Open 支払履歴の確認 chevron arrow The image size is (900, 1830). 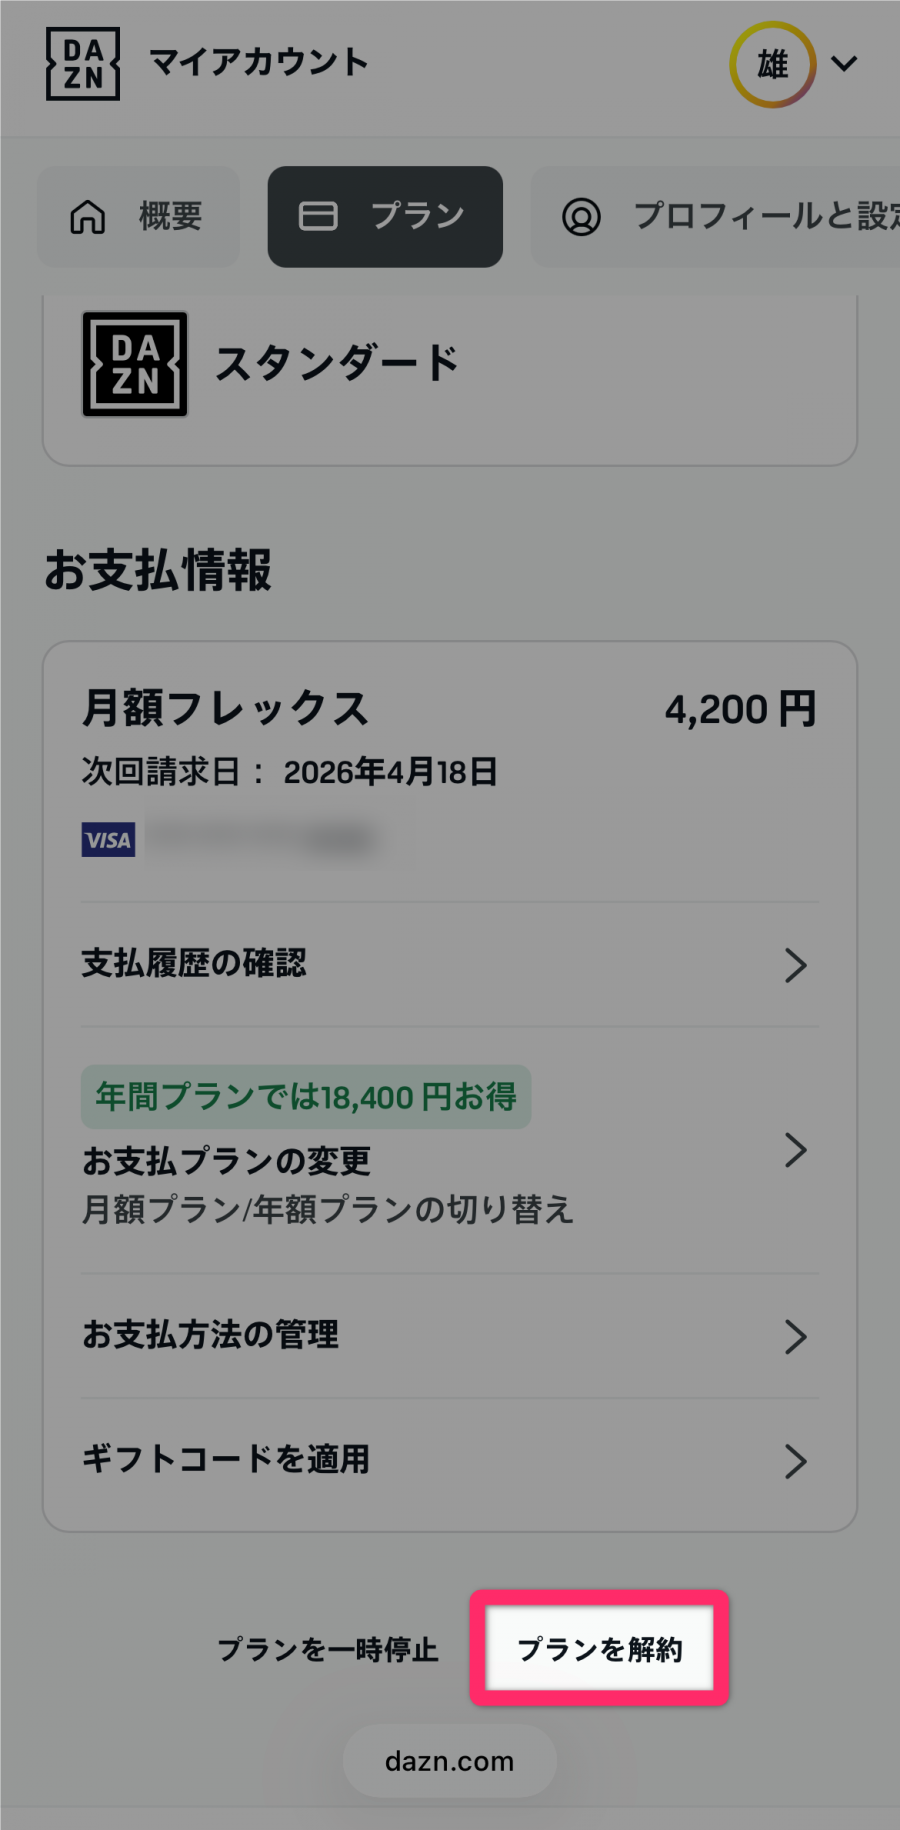795,965
